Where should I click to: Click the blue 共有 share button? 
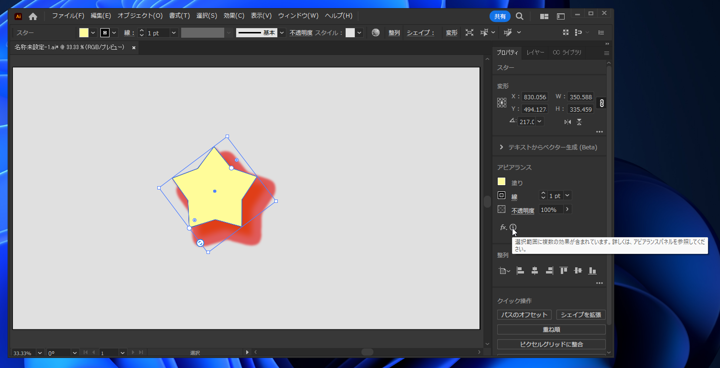click(500, 17)
